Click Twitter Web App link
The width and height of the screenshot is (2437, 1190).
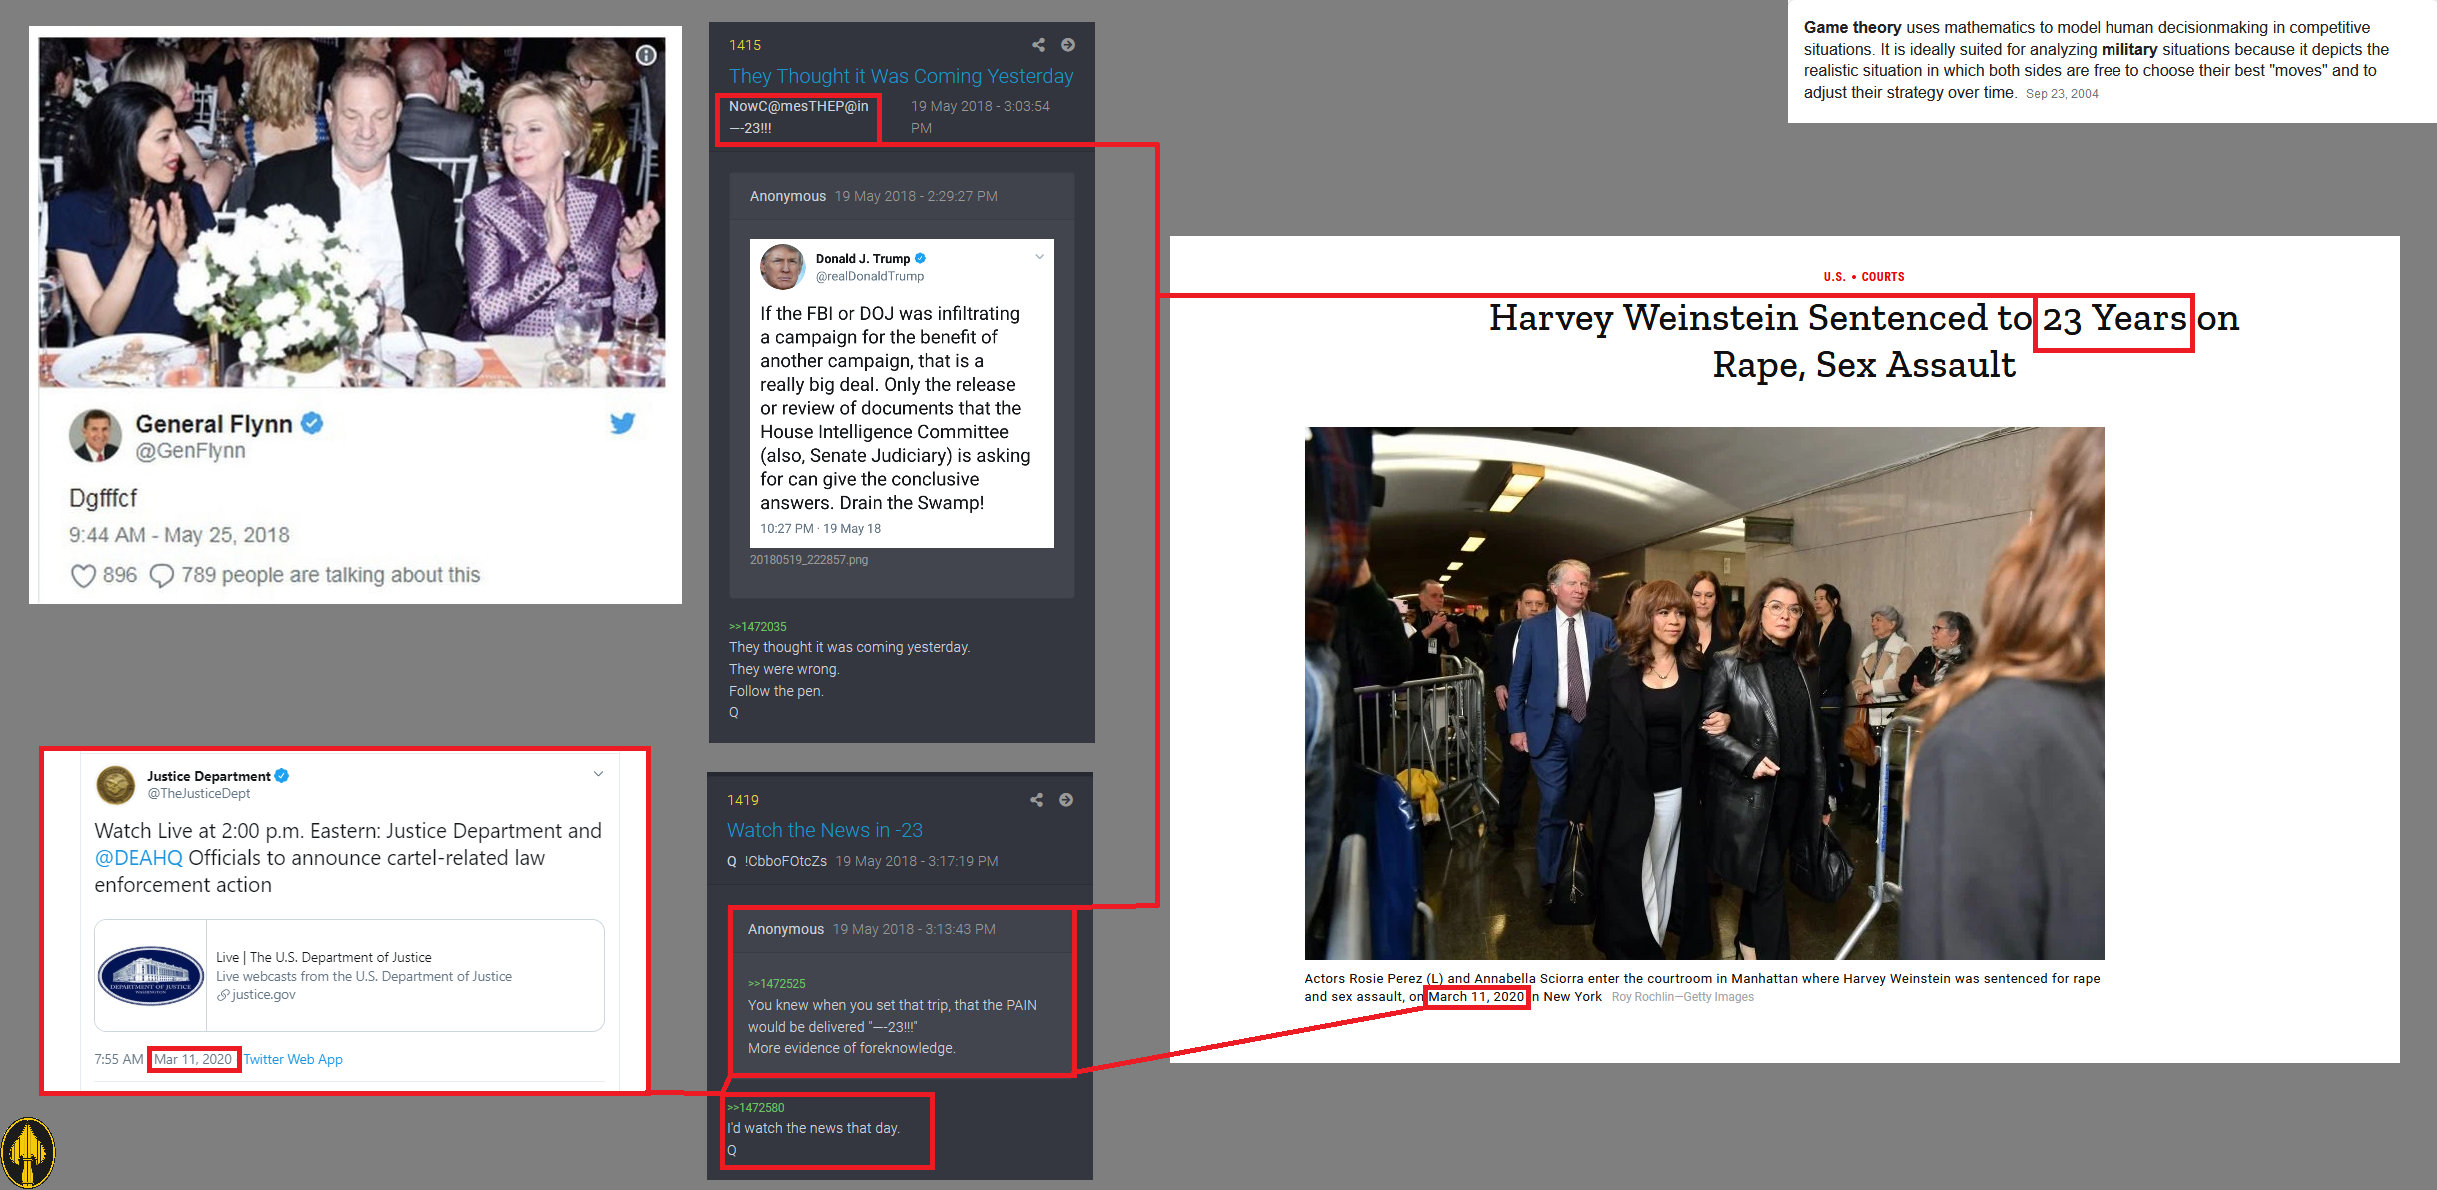click(293, 1059)
